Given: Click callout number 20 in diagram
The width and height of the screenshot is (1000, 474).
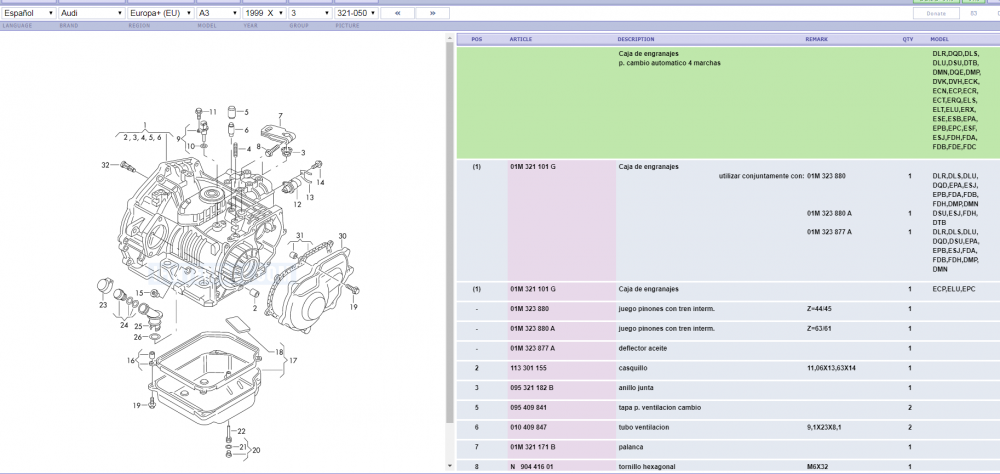Looking at the screenshot, I should tap(256, 450).
